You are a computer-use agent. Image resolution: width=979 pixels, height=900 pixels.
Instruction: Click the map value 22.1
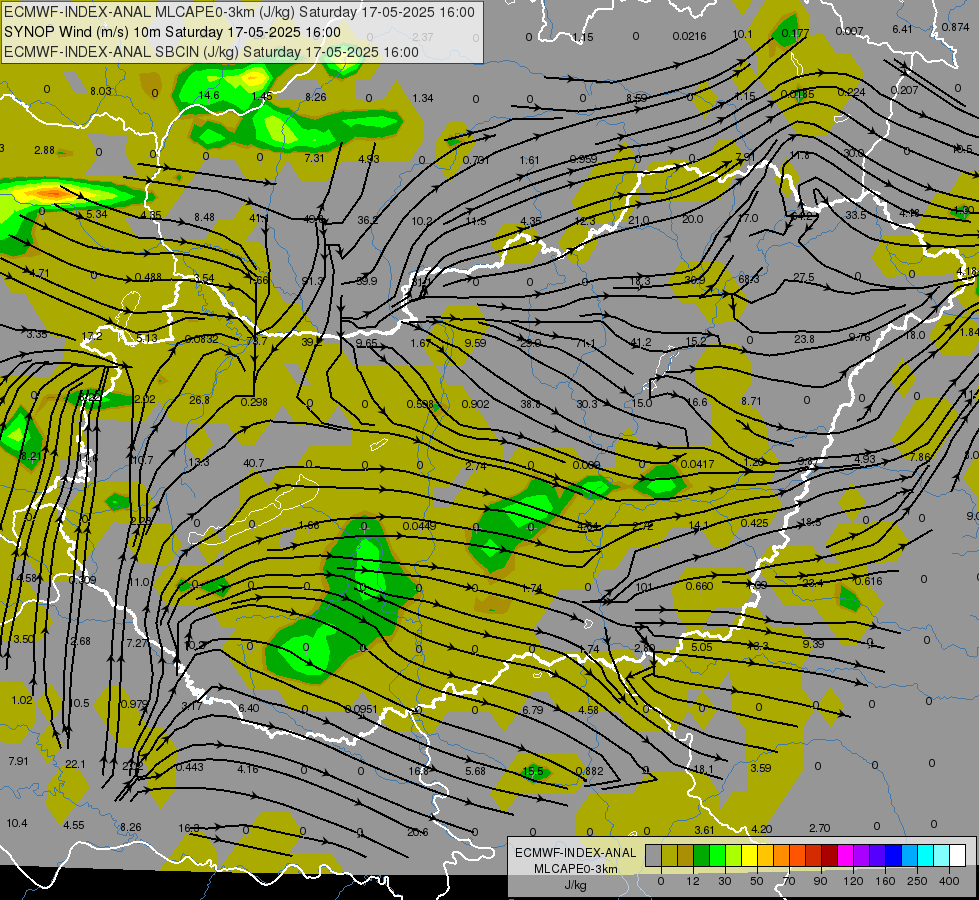click(x=75, y=764)
